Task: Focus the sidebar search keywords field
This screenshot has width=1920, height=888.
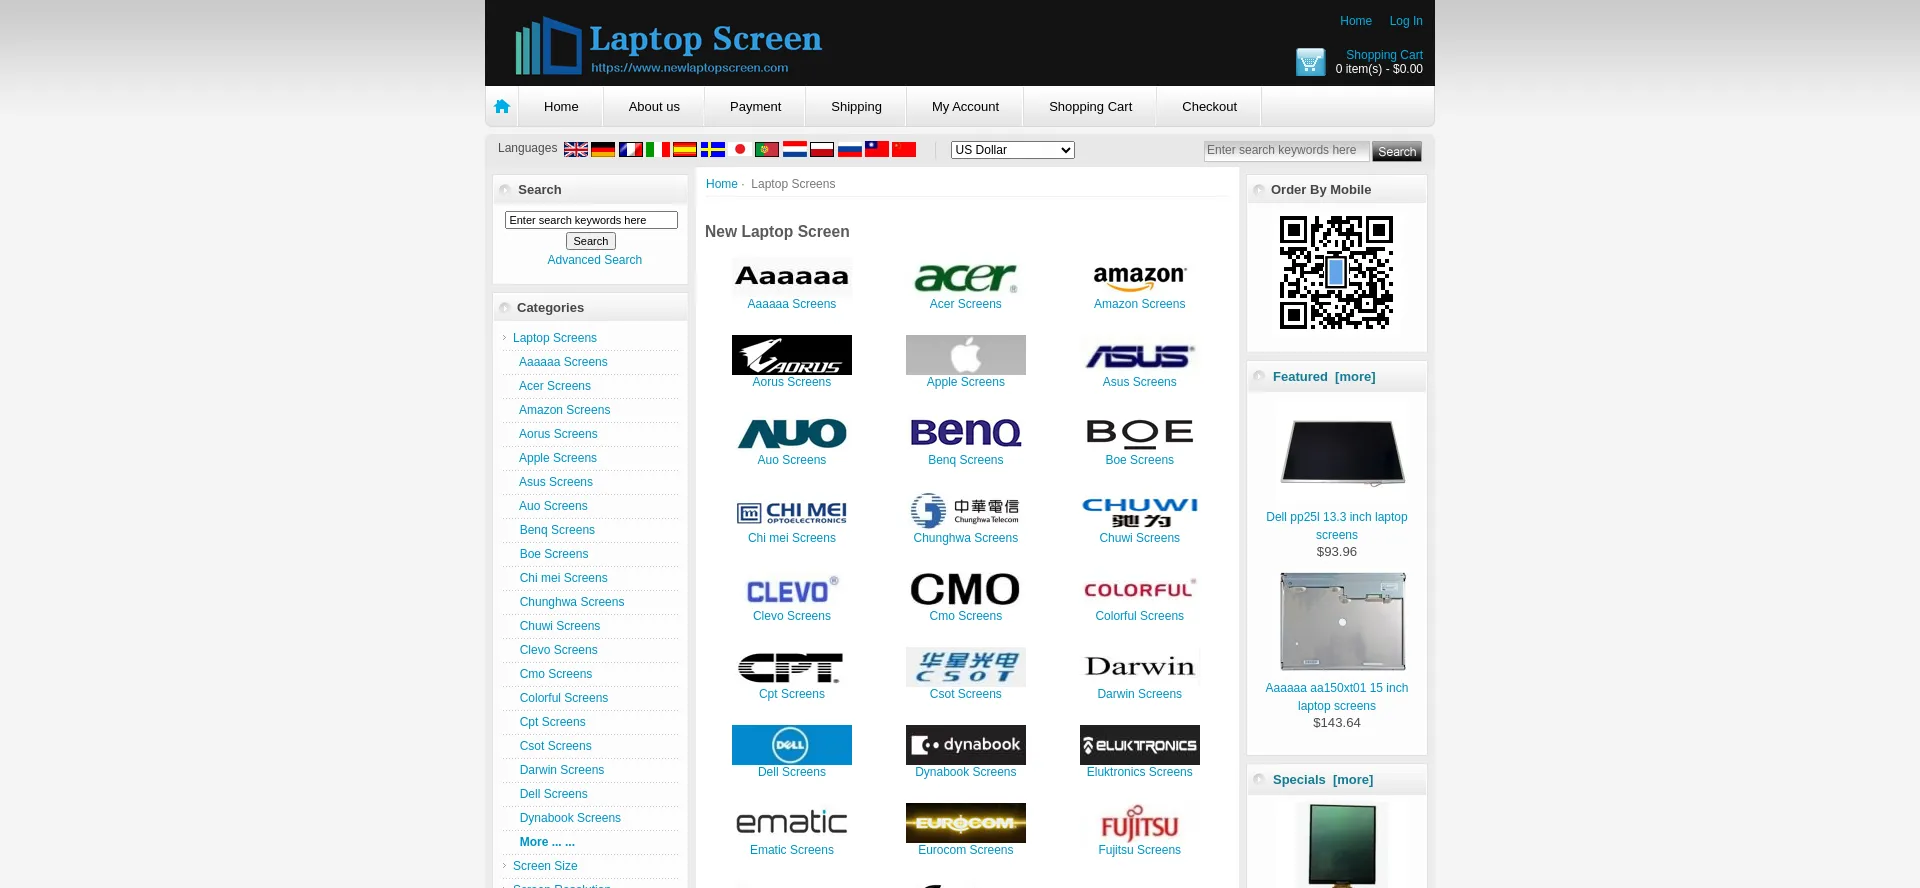Action: 591,220
